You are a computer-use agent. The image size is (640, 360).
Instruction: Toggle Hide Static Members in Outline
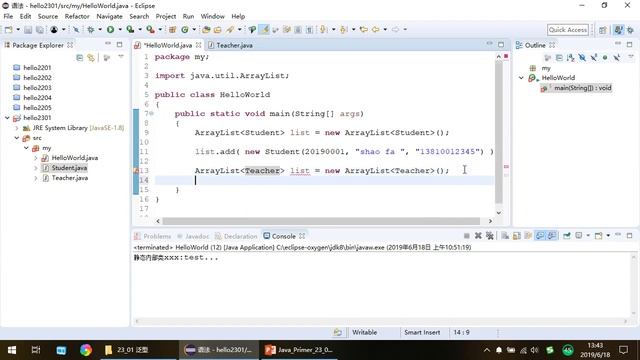pos(593,58)
